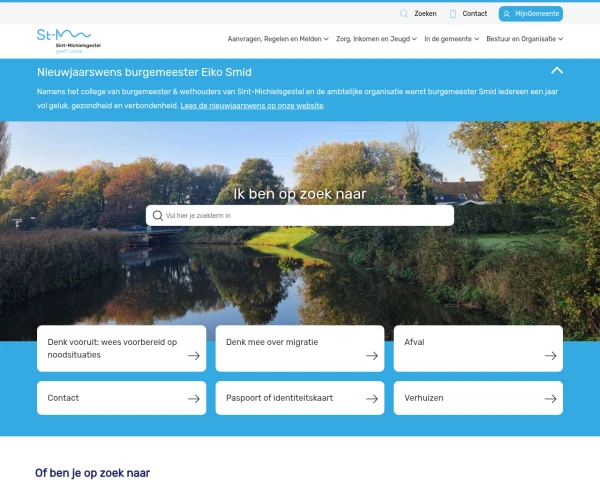The height and width of the screenshot is (480, 600).
Task: Click the Zoeken magnifier icon in top bar
Action: (x=404, y=14)
